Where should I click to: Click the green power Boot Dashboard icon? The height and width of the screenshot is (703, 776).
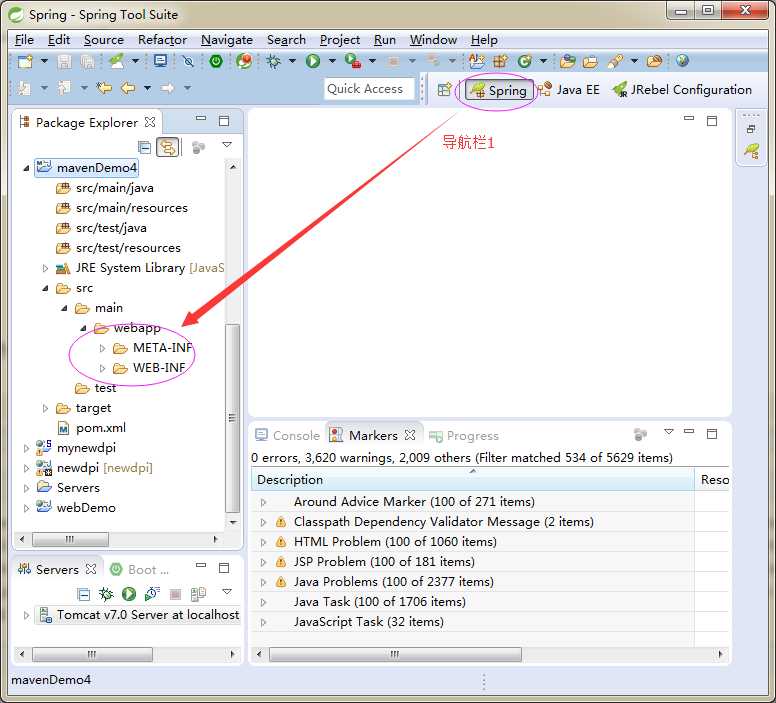pos(216,61)
